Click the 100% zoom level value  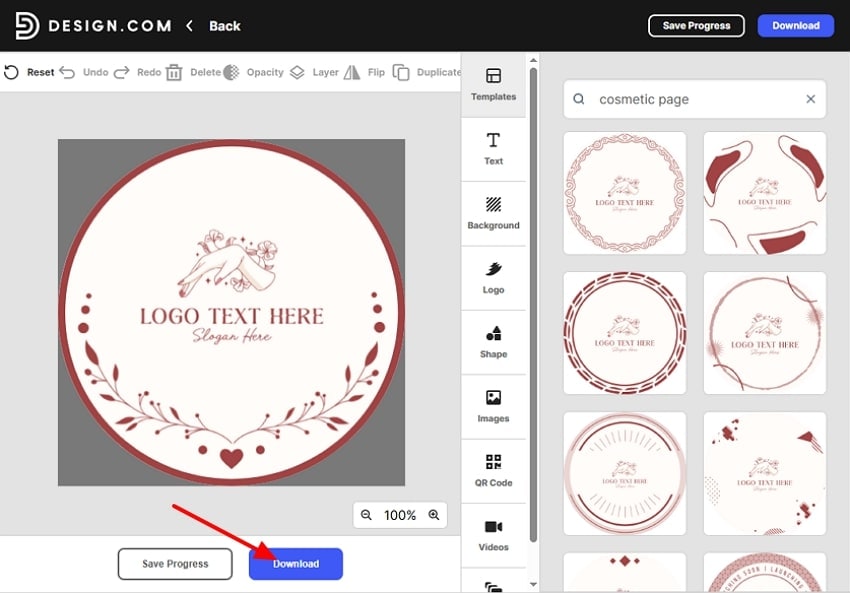tap(400, 515)
